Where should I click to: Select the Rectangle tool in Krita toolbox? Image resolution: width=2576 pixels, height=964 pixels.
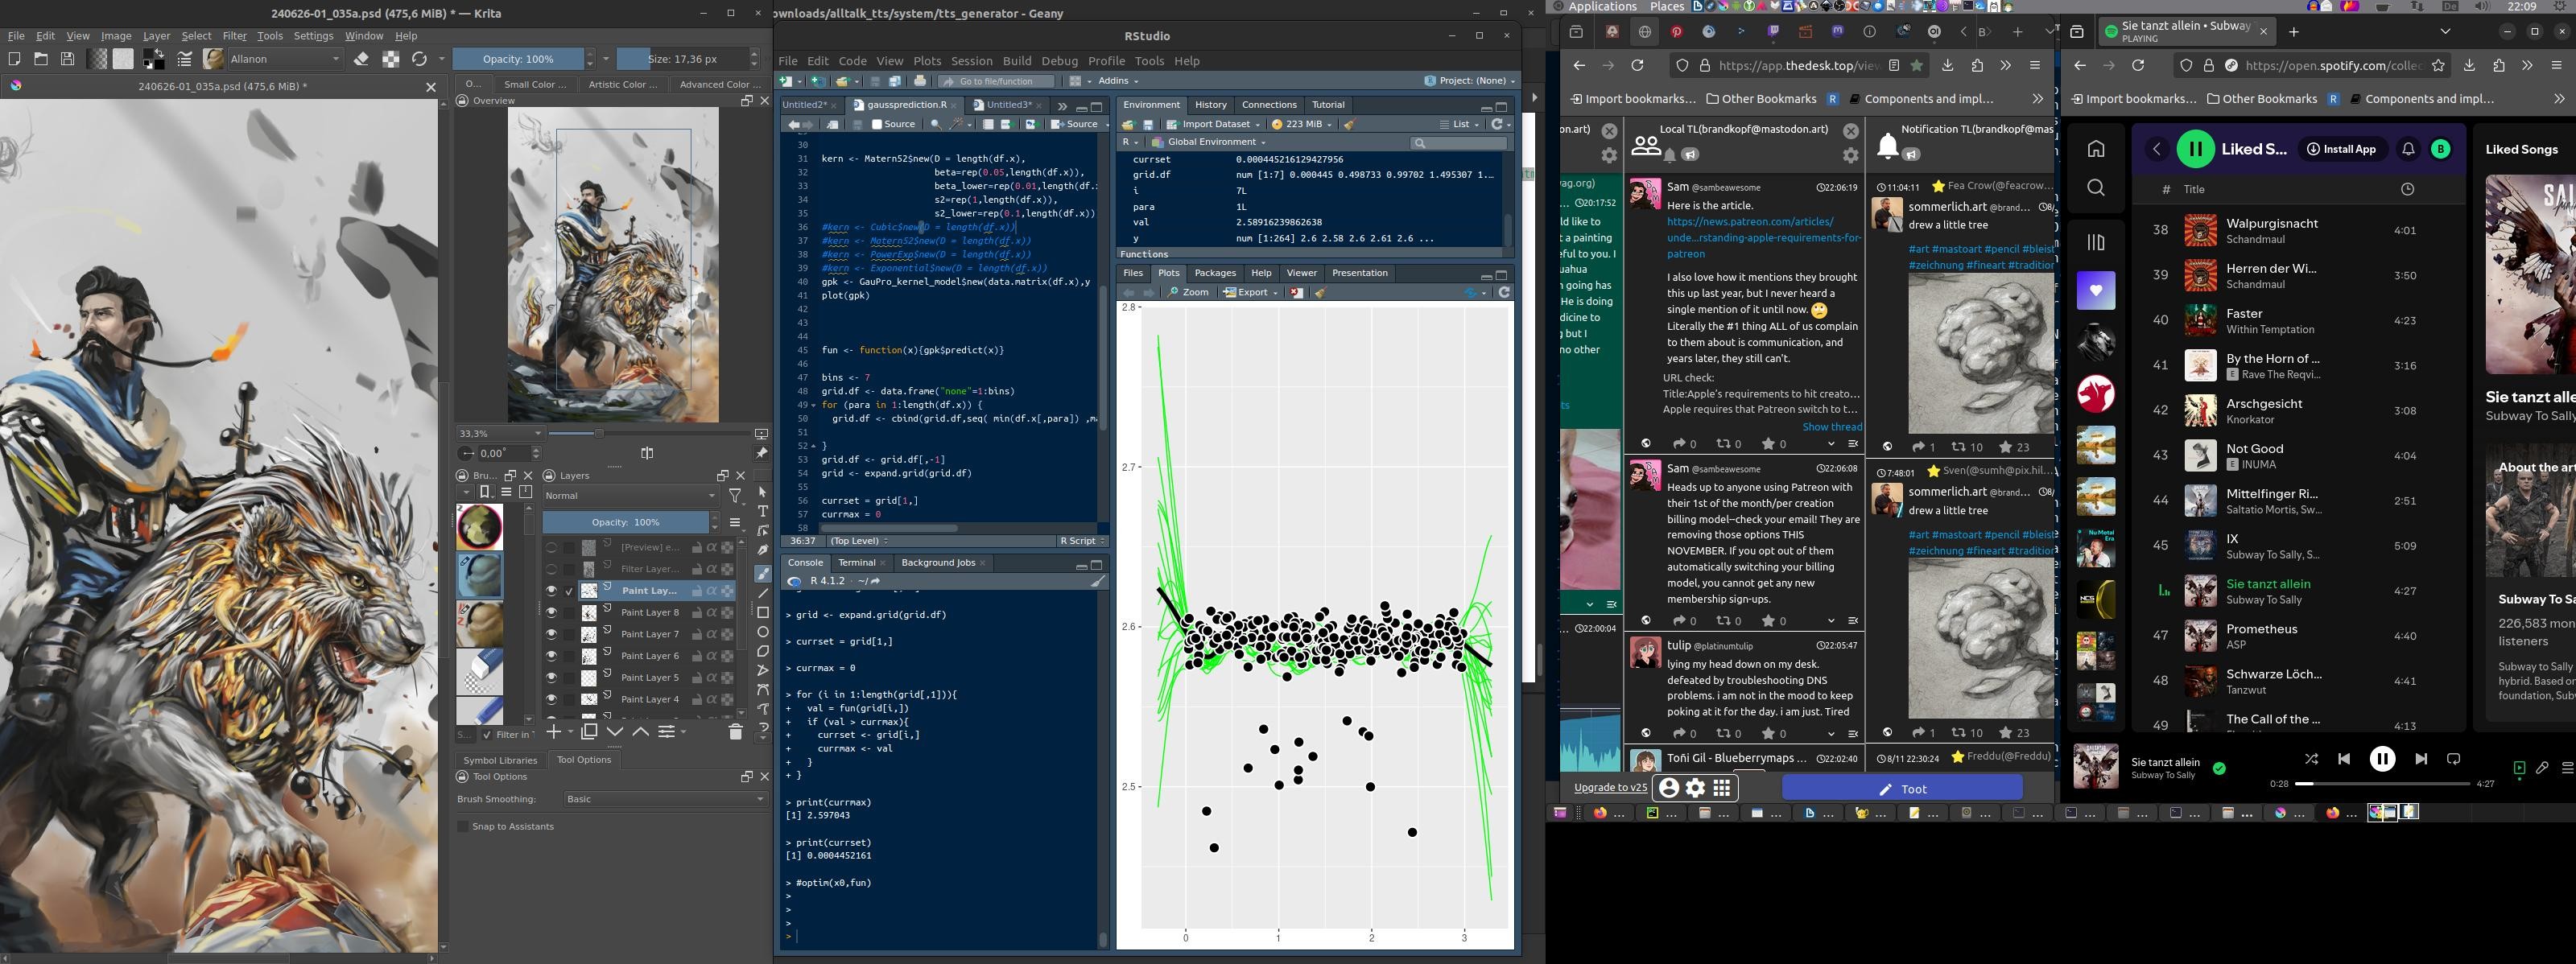[x=763, y=612]
